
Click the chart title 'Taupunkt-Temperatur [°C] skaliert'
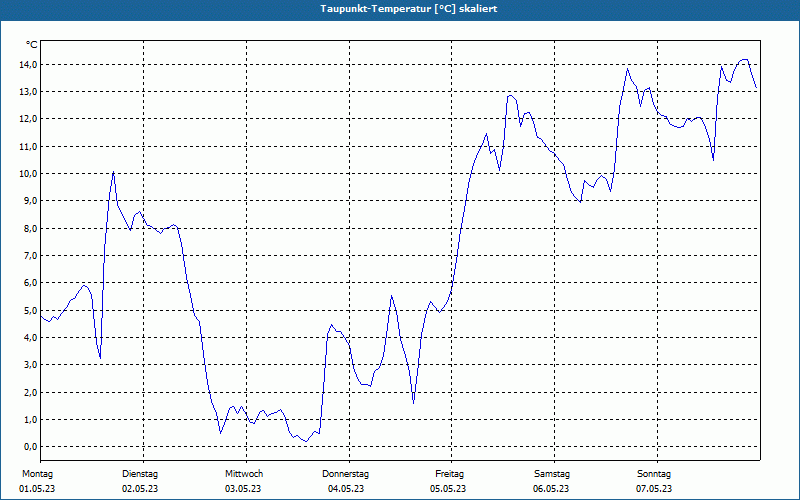click(x=408, y=9)
